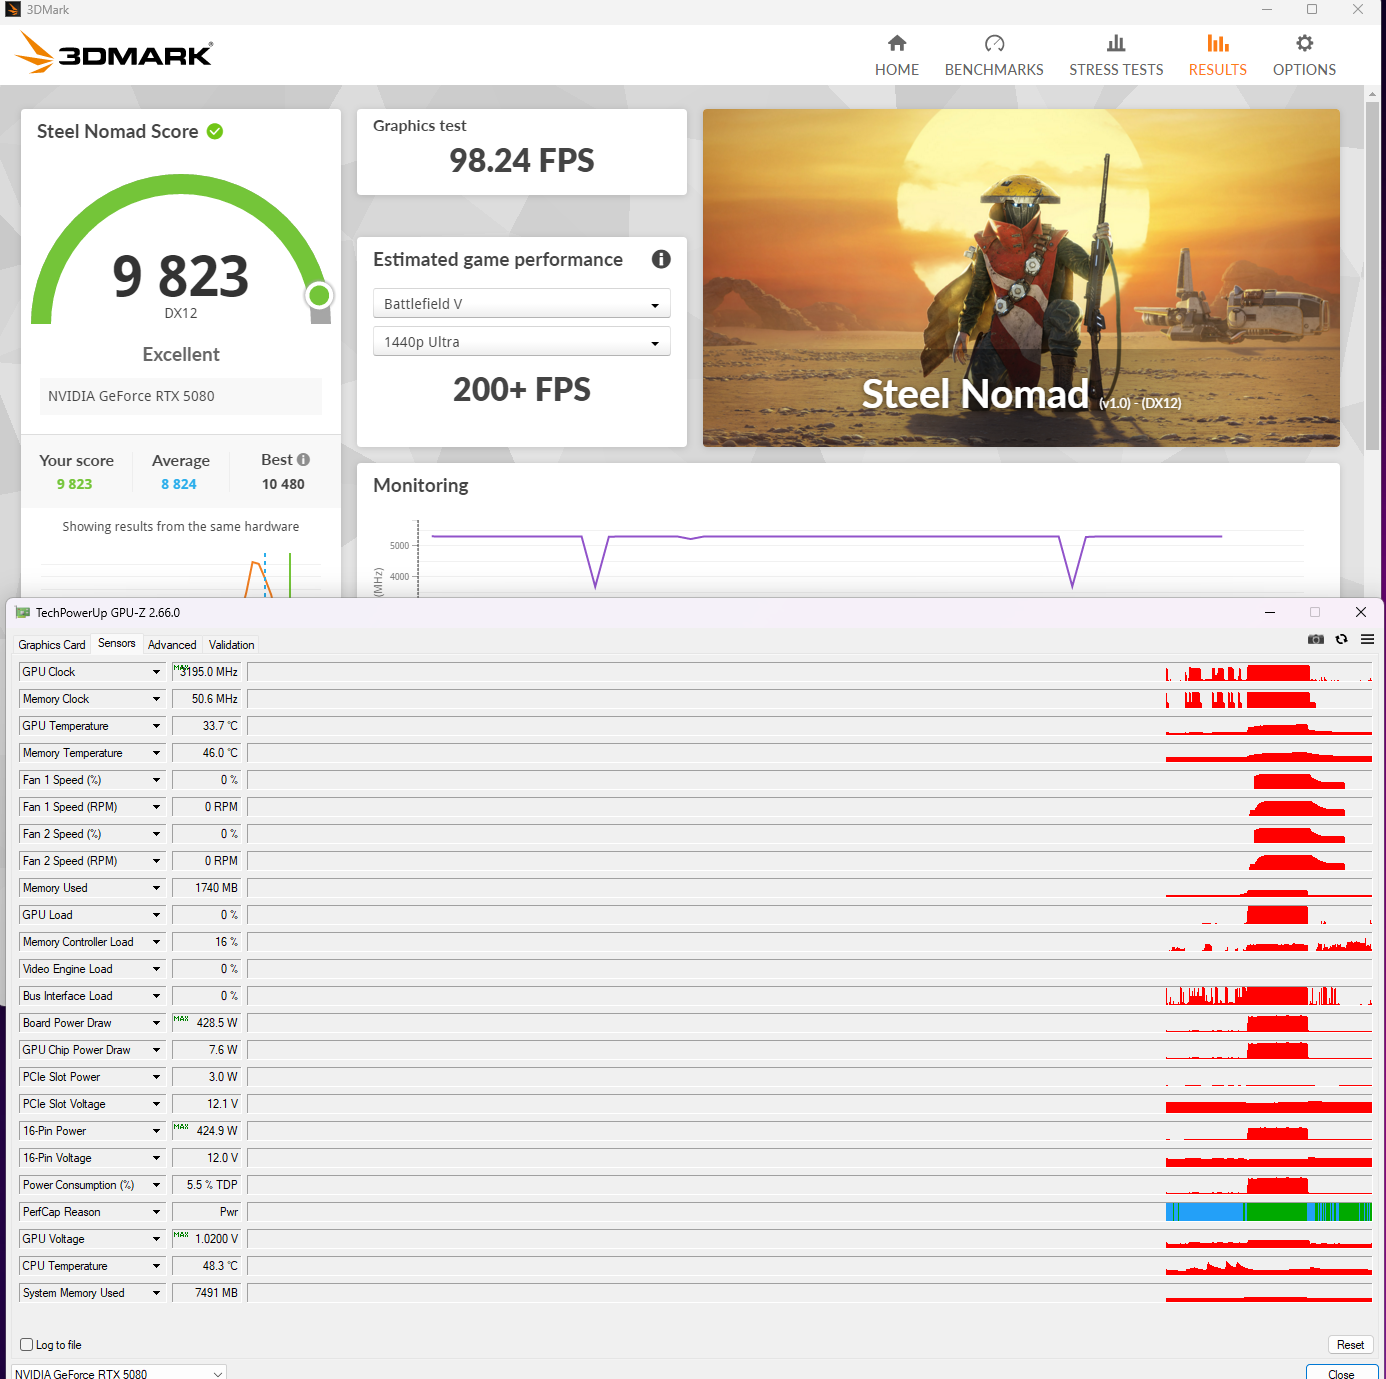The height and width of the screenshot is (1379, 1386).
Task: Expand the Memory Used sensor dropdown
Action: [x=156, y=888]
